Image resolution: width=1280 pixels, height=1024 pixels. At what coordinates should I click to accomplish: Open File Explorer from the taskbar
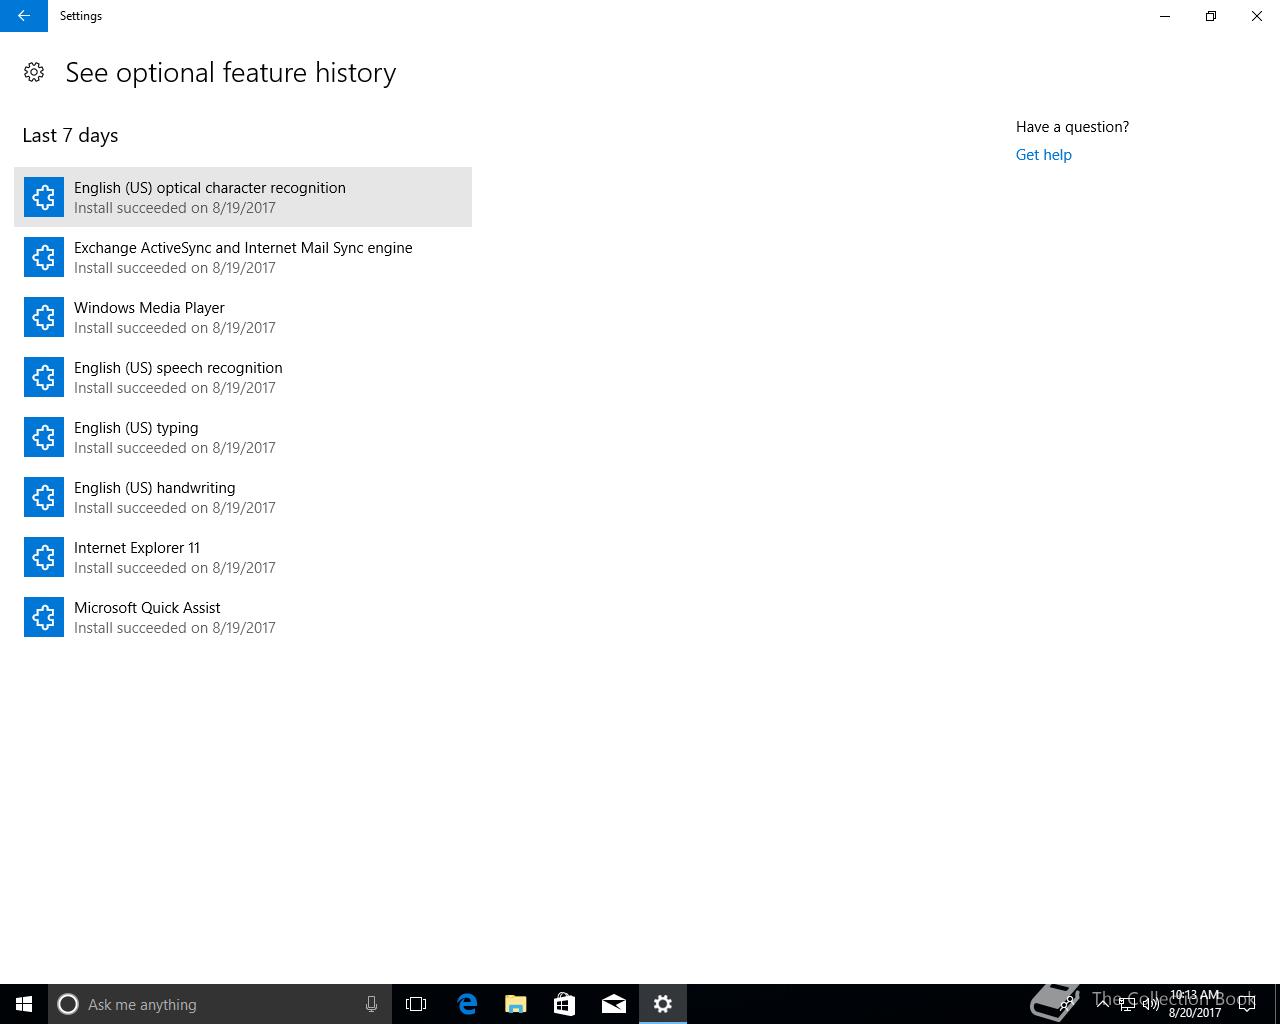click(516, 1004)
